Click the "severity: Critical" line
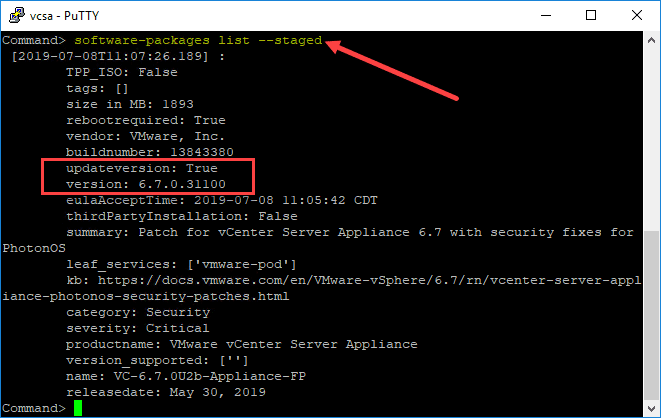 point(137,328)
